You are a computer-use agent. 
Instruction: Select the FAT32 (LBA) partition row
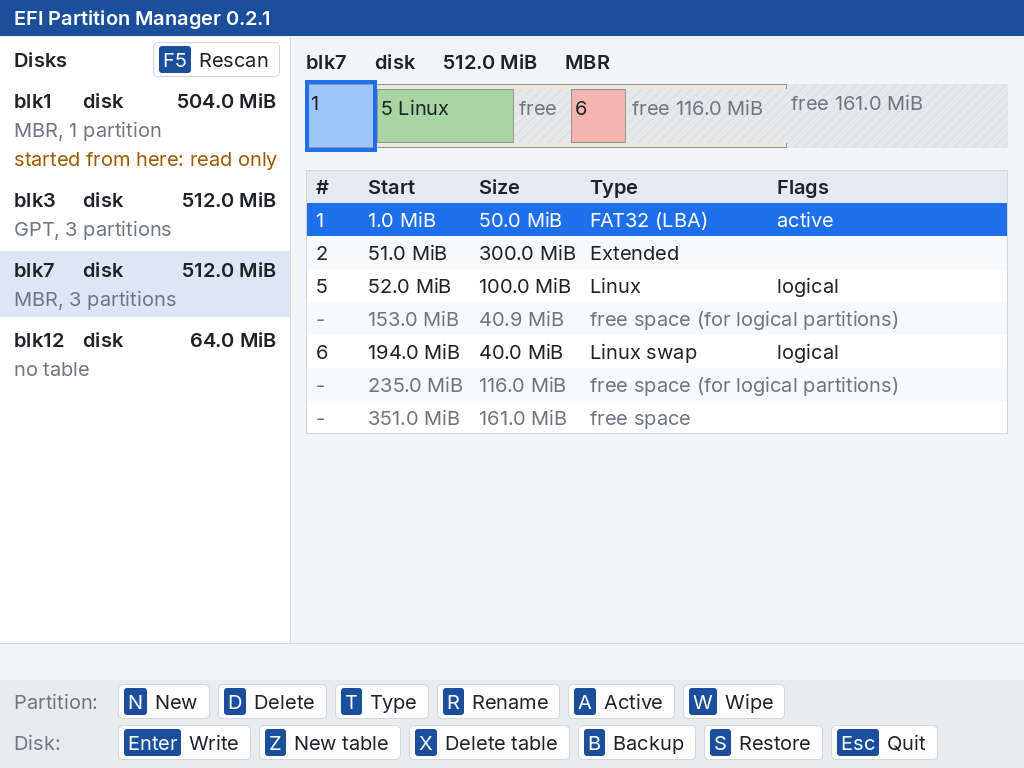click(x=657, y=220)
